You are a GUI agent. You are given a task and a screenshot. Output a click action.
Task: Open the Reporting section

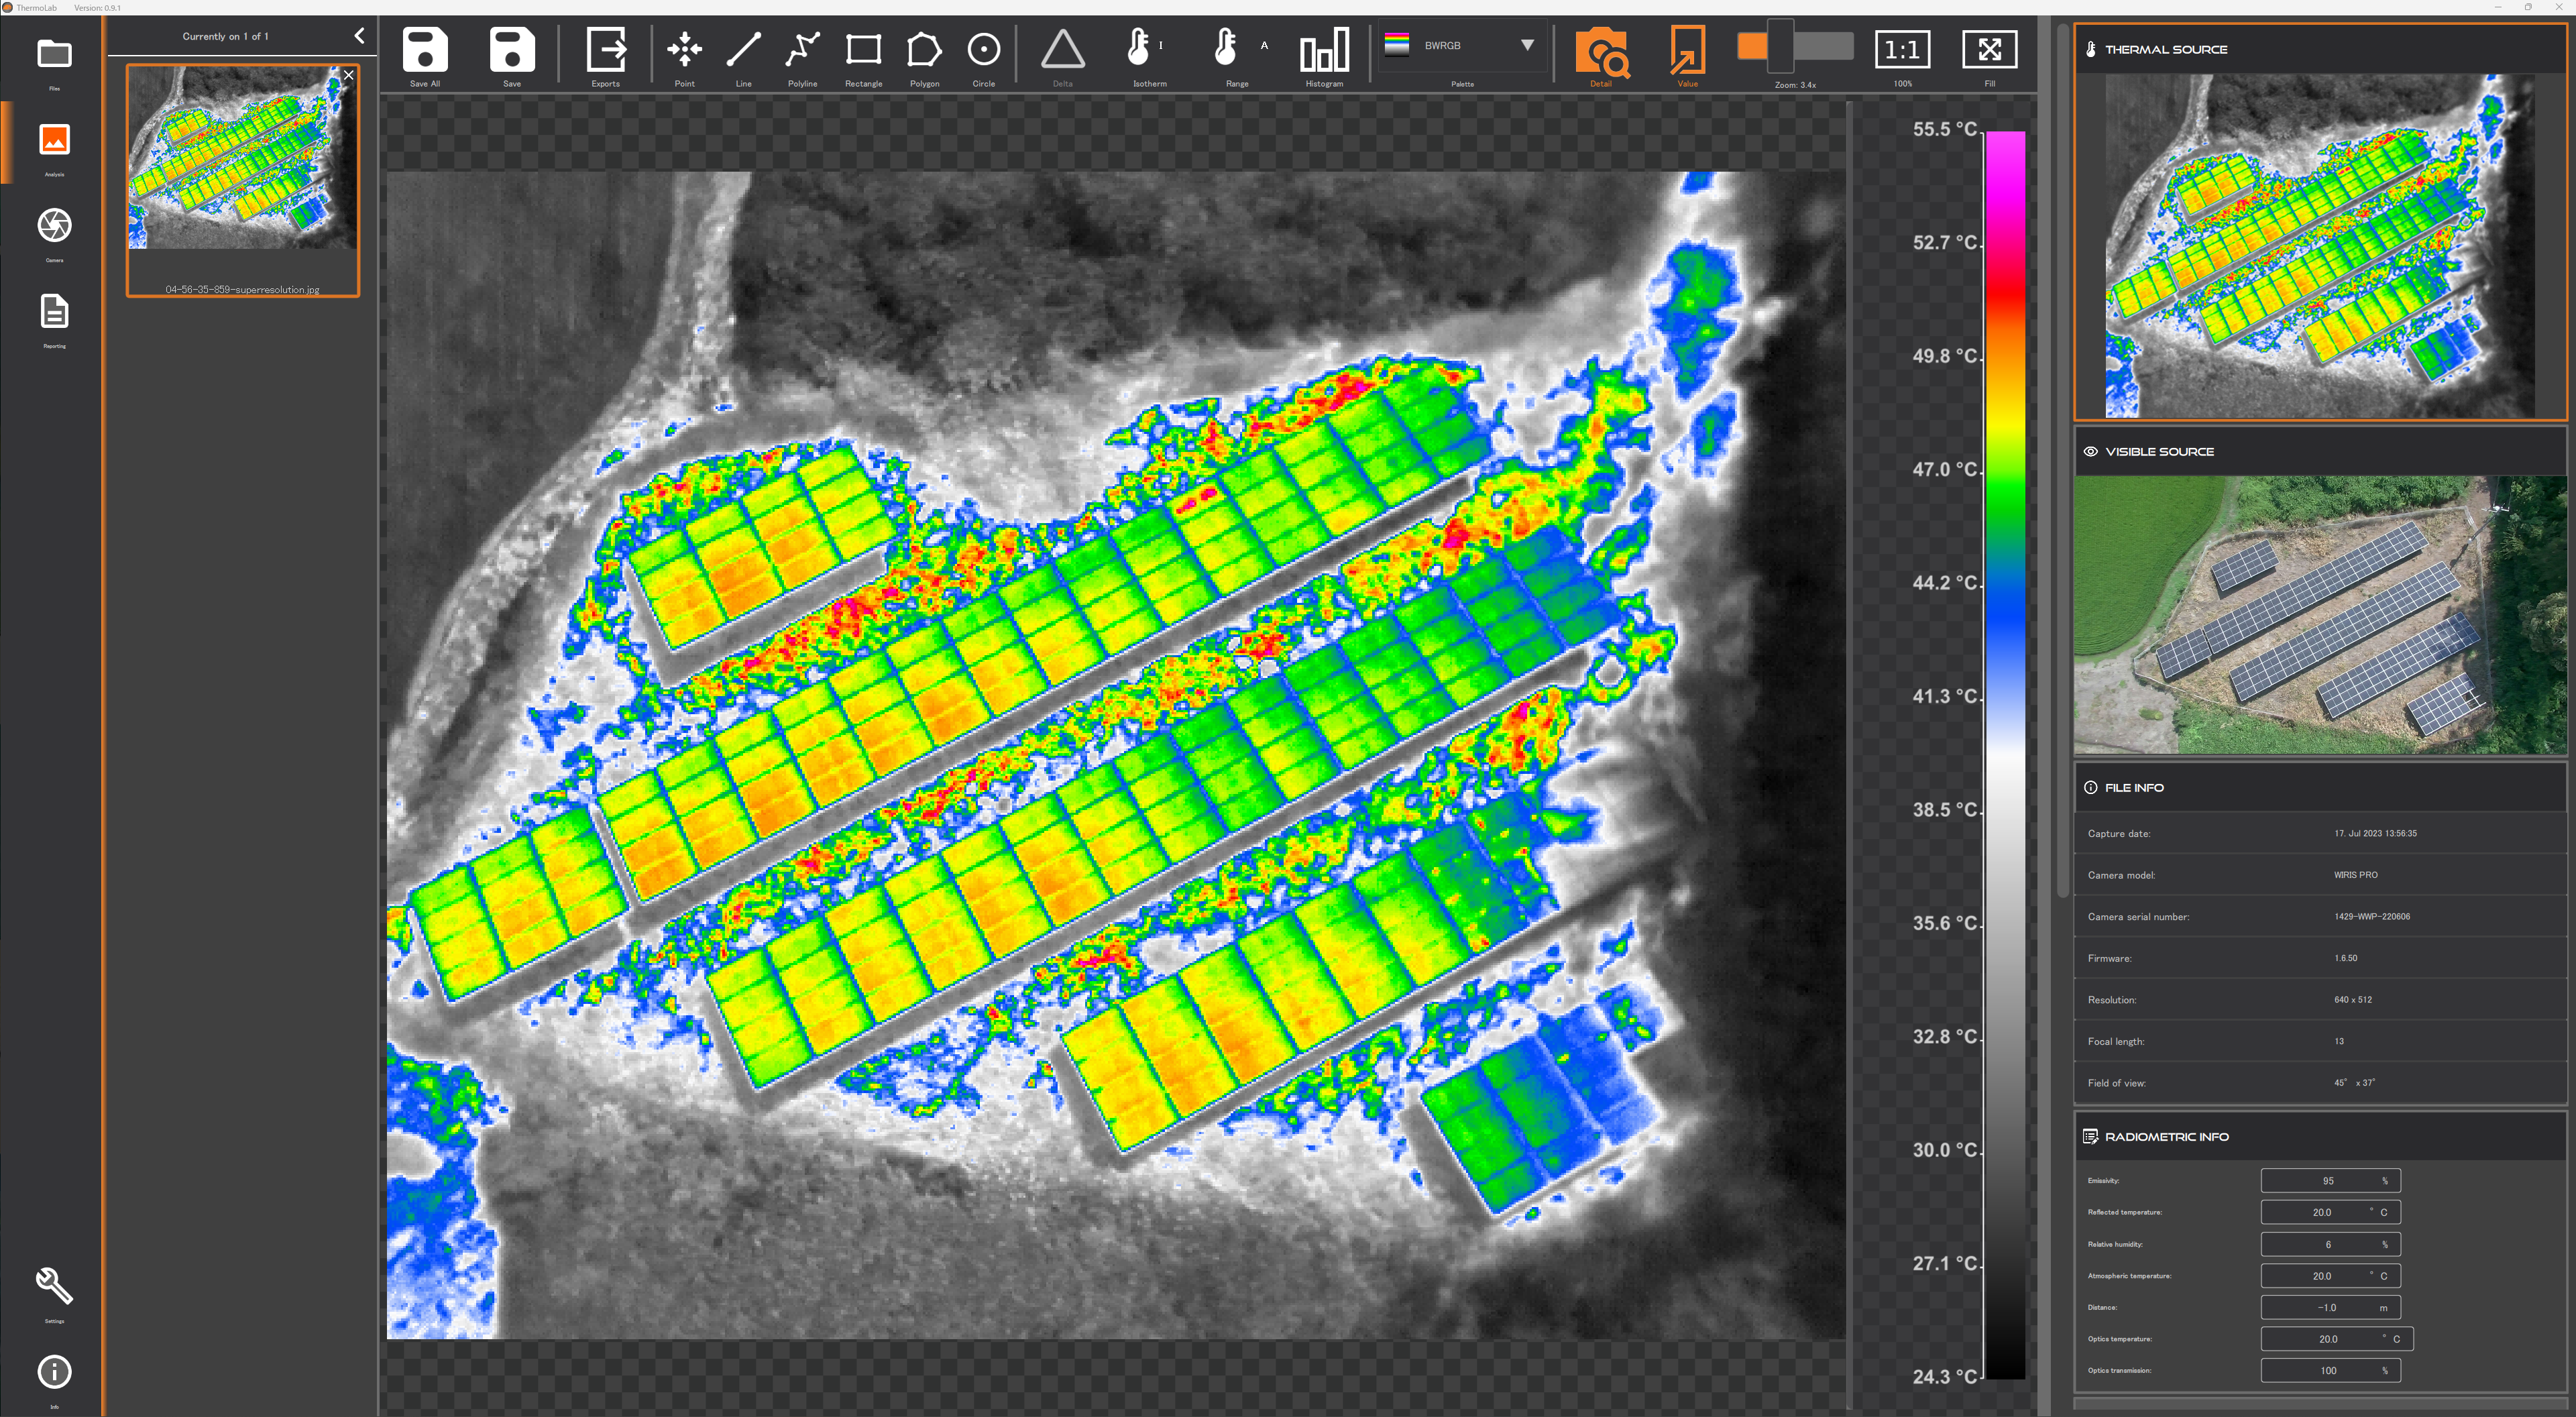54,312
